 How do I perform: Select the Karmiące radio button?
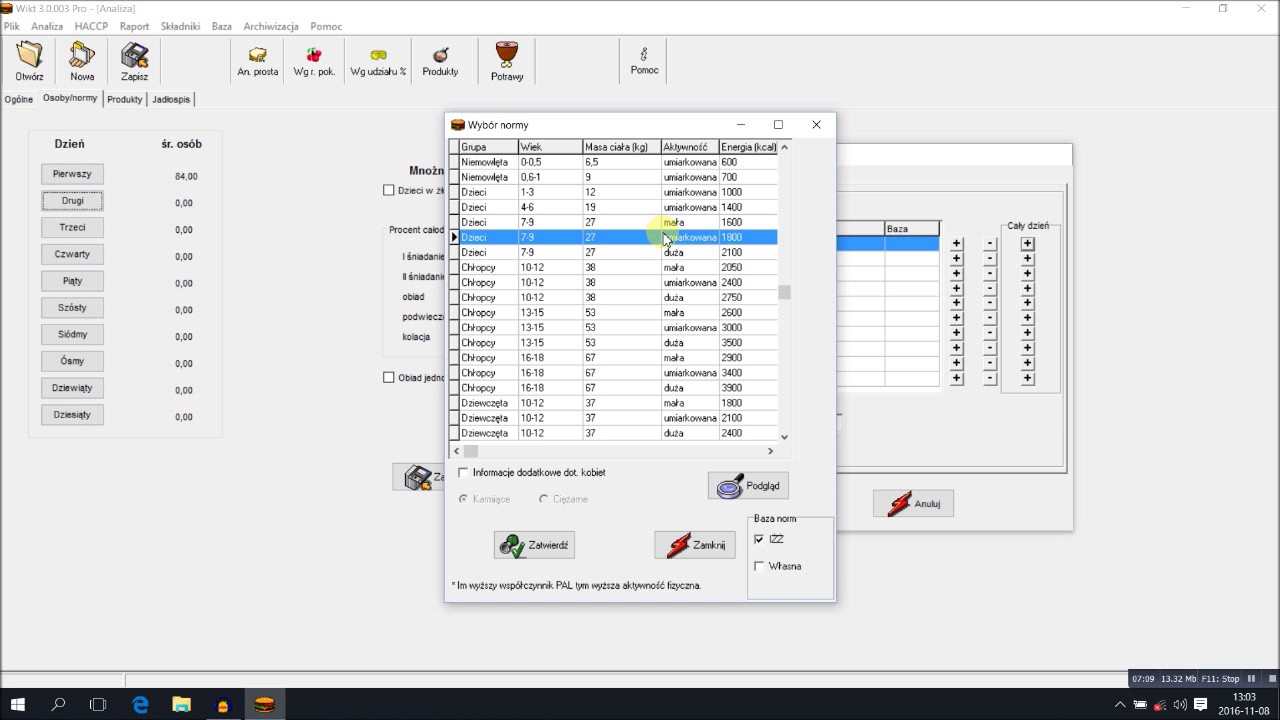pyautogui.click(x=463, y=499)
